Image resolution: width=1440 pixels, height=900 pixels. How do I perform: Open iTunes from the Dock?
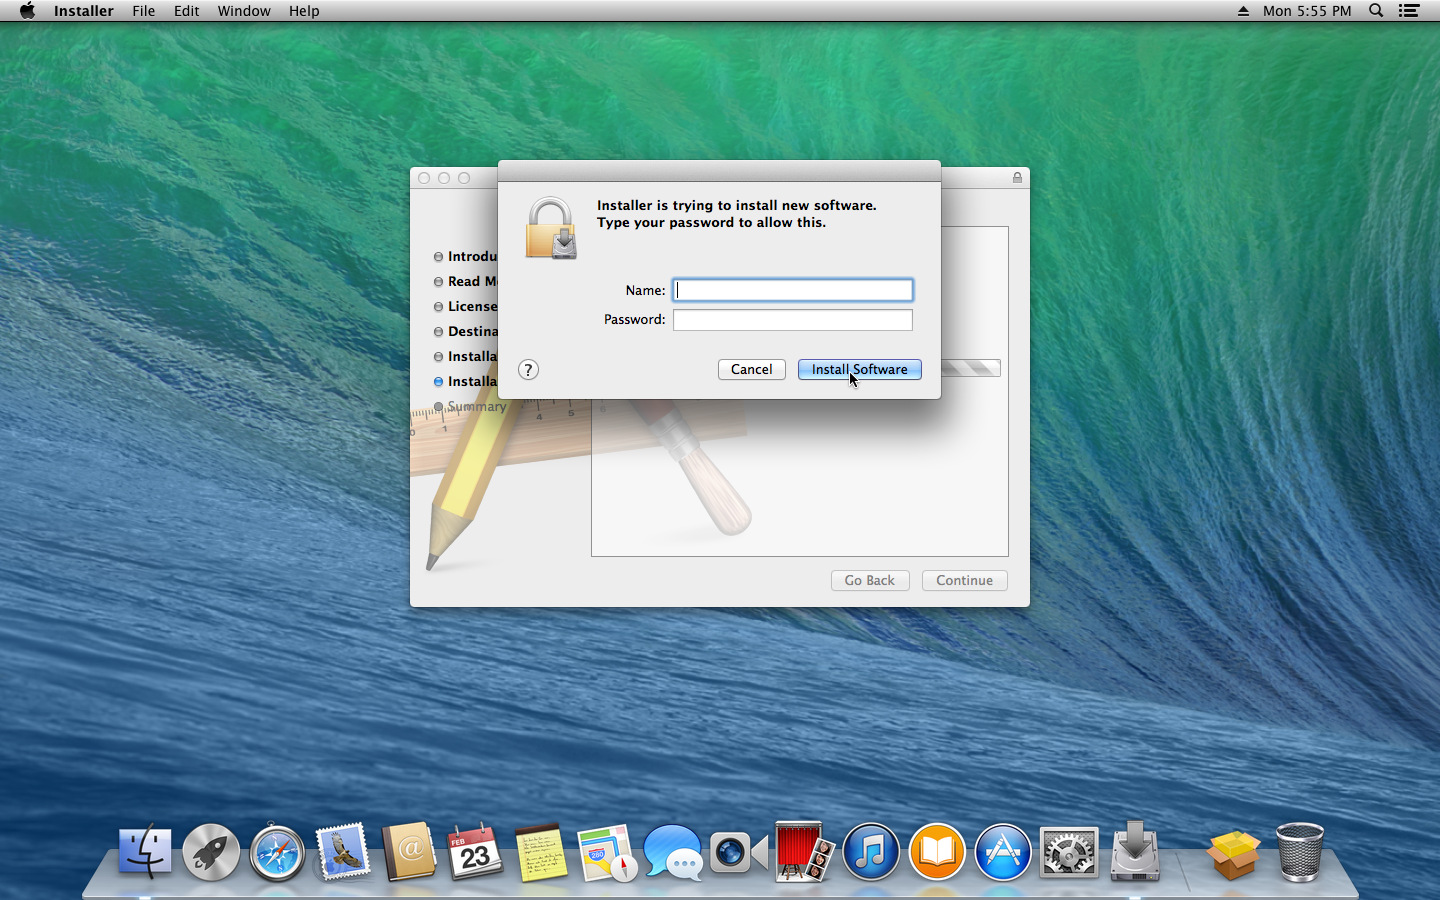tap(870, 853)
